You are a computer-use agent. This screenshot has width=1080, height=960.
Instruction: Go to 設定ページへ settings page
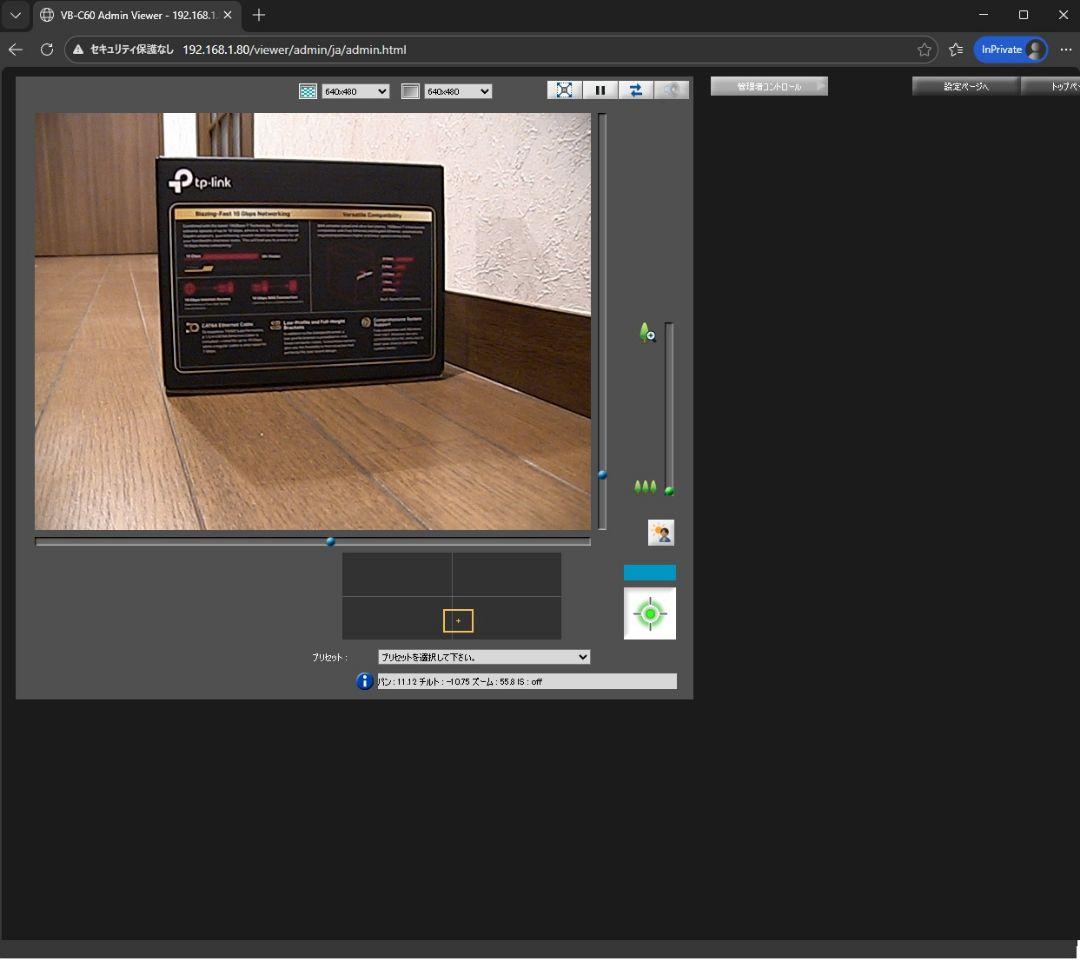pyautogui.click(x=965, y=87)
